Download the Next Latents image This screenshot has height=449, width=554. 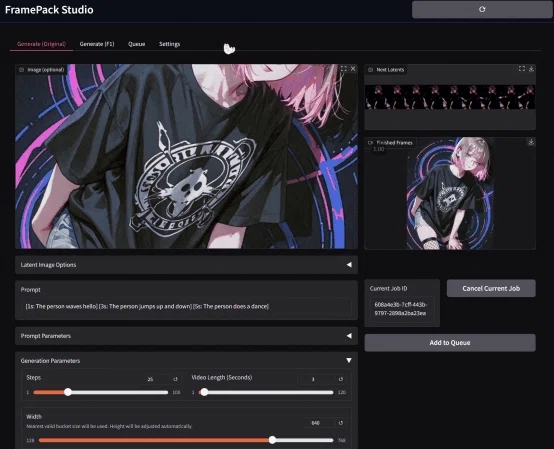[531, 69]
